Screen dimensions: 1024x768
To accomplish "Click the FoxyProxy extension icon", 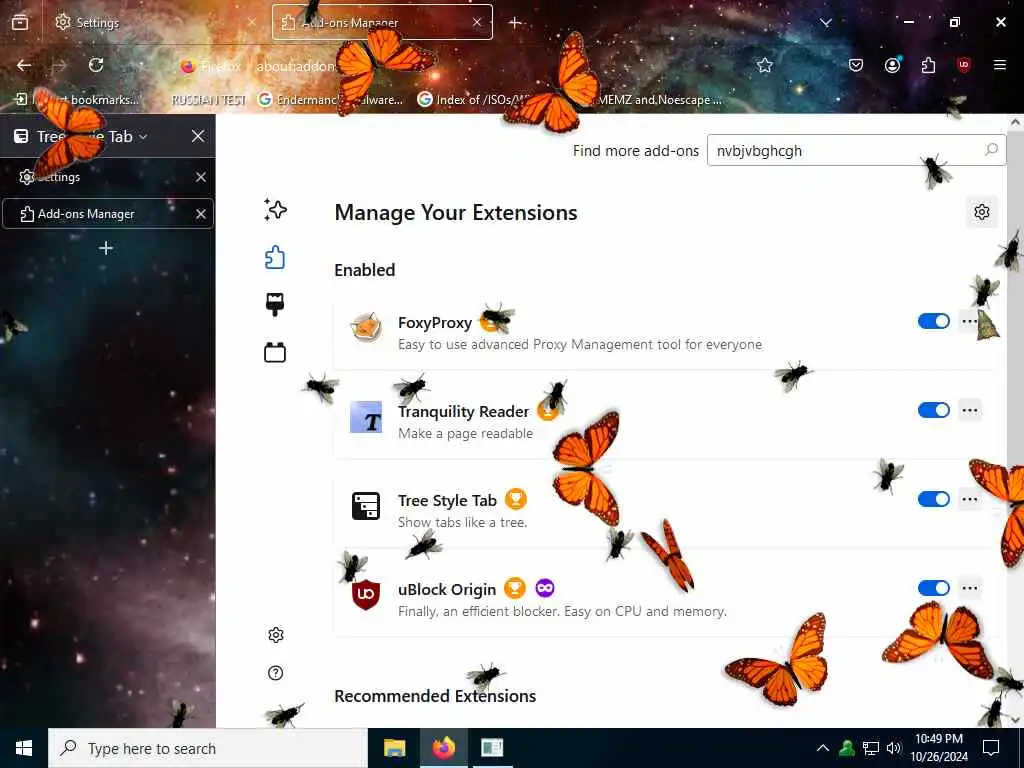I will click(x=366, y=327).
